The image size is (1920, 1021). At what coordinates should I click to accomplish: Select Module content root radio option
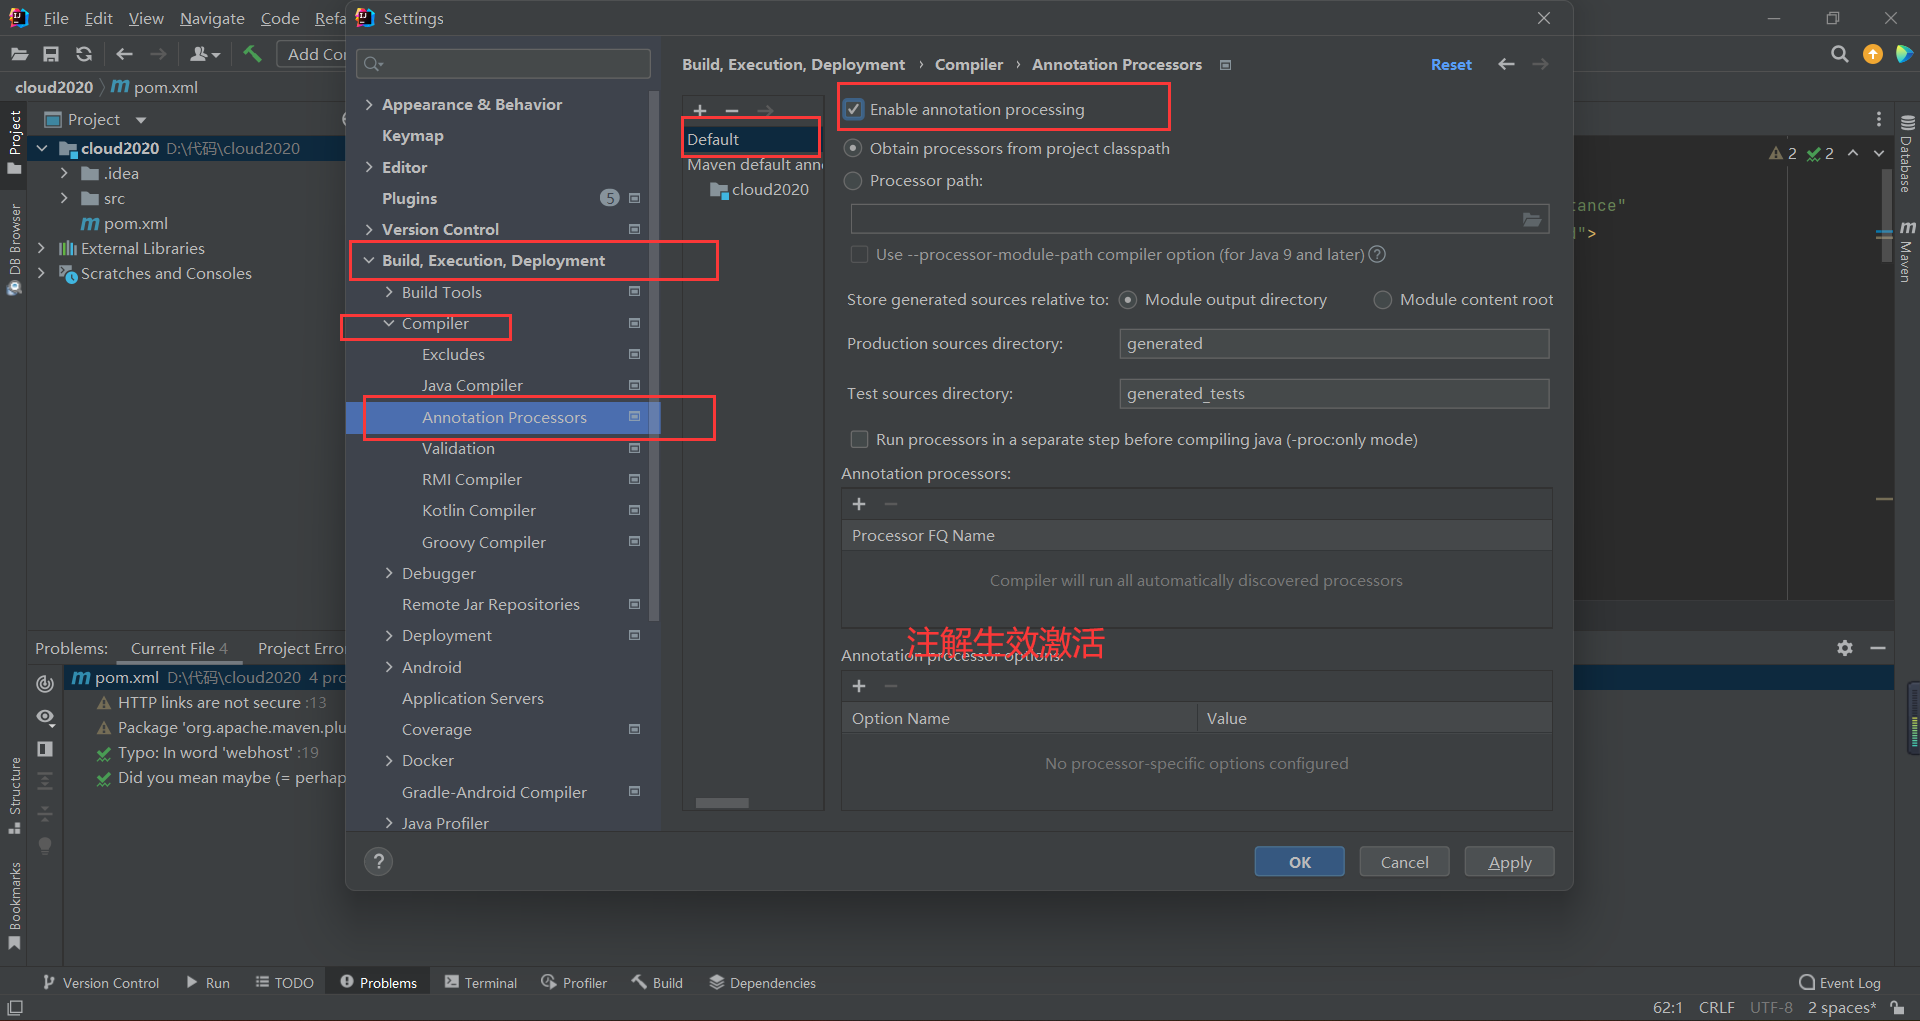(x=1382, y=300)
